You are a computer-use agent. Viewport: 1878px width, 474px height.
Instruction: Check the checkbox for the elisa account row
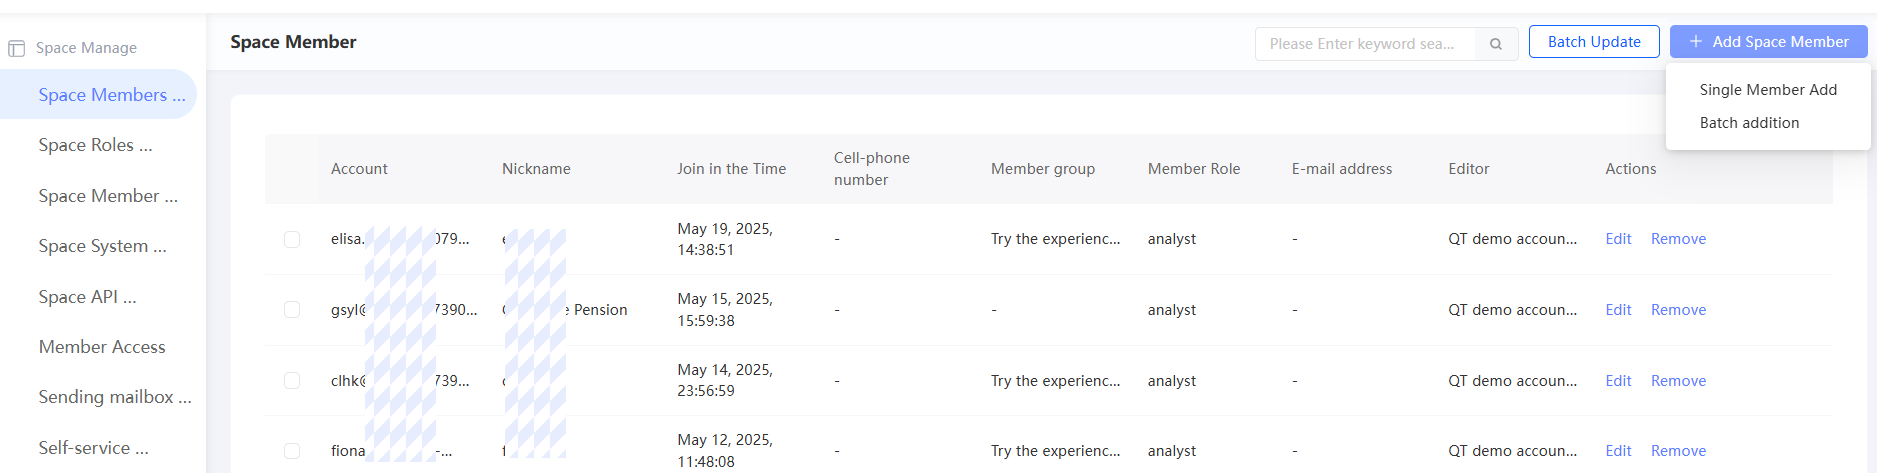point(292,239)
